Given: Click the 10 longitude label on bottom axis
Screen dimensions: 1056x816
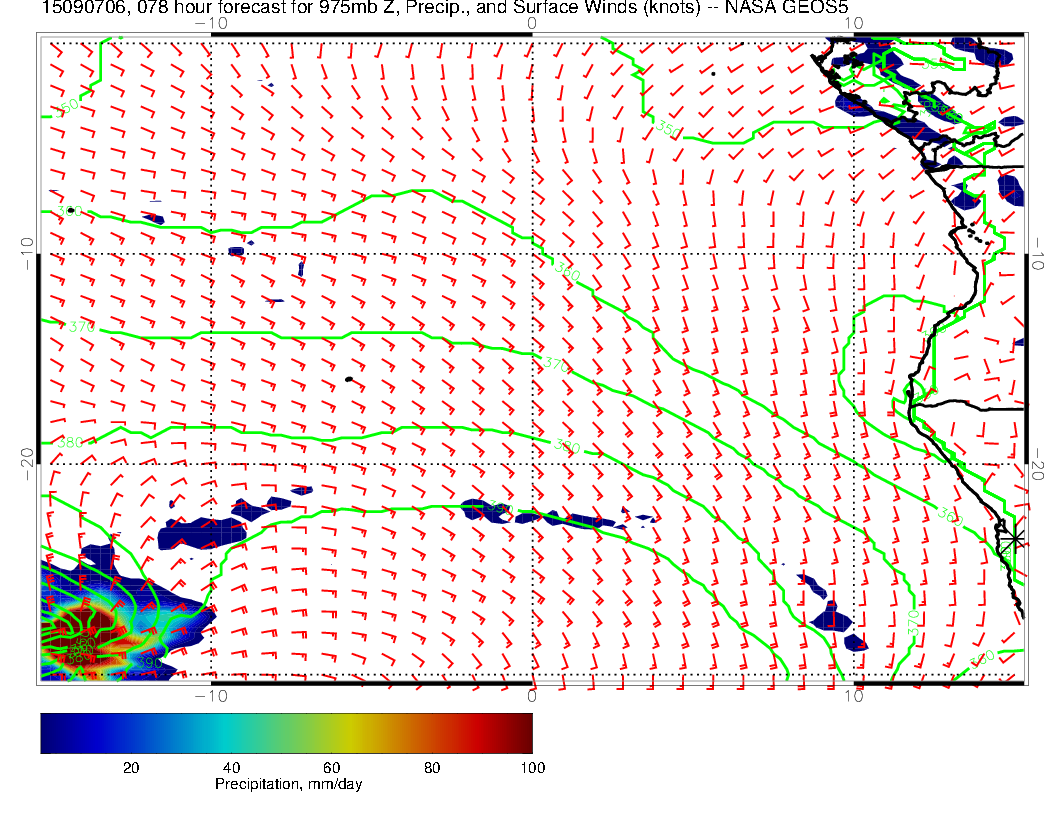Looking at the screenshot, I should click(854, 694).
